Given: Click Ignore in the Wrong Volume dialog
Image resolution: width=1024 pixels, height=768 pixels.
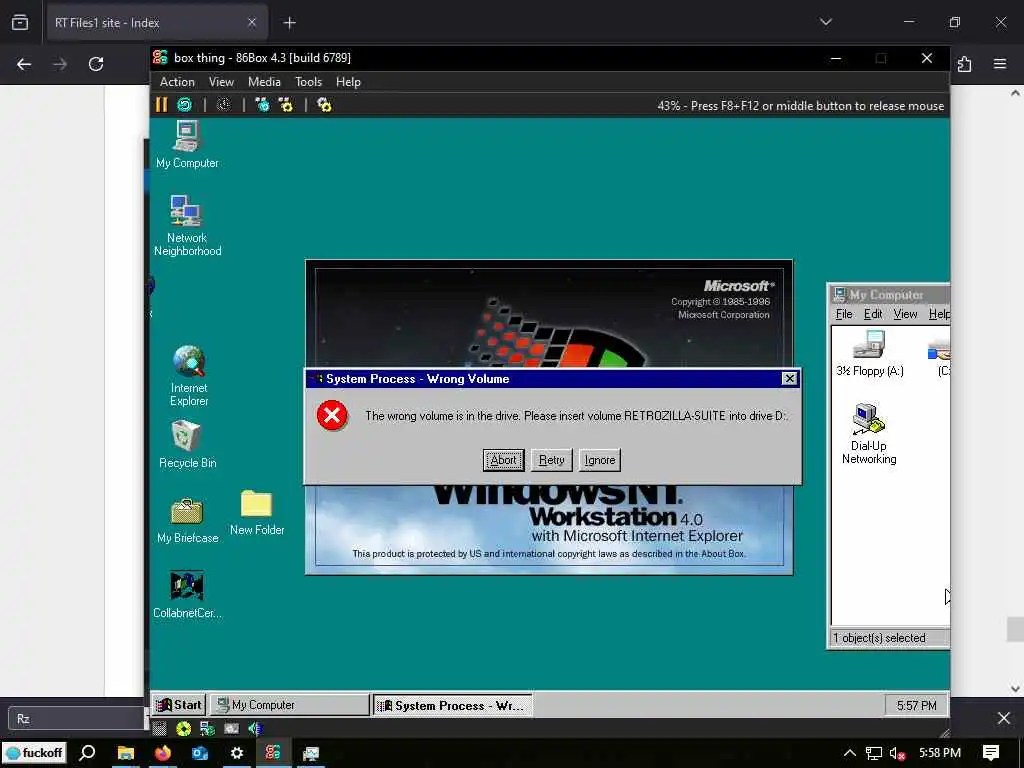Looking at the screenshot, I should (x=600, y=460).
